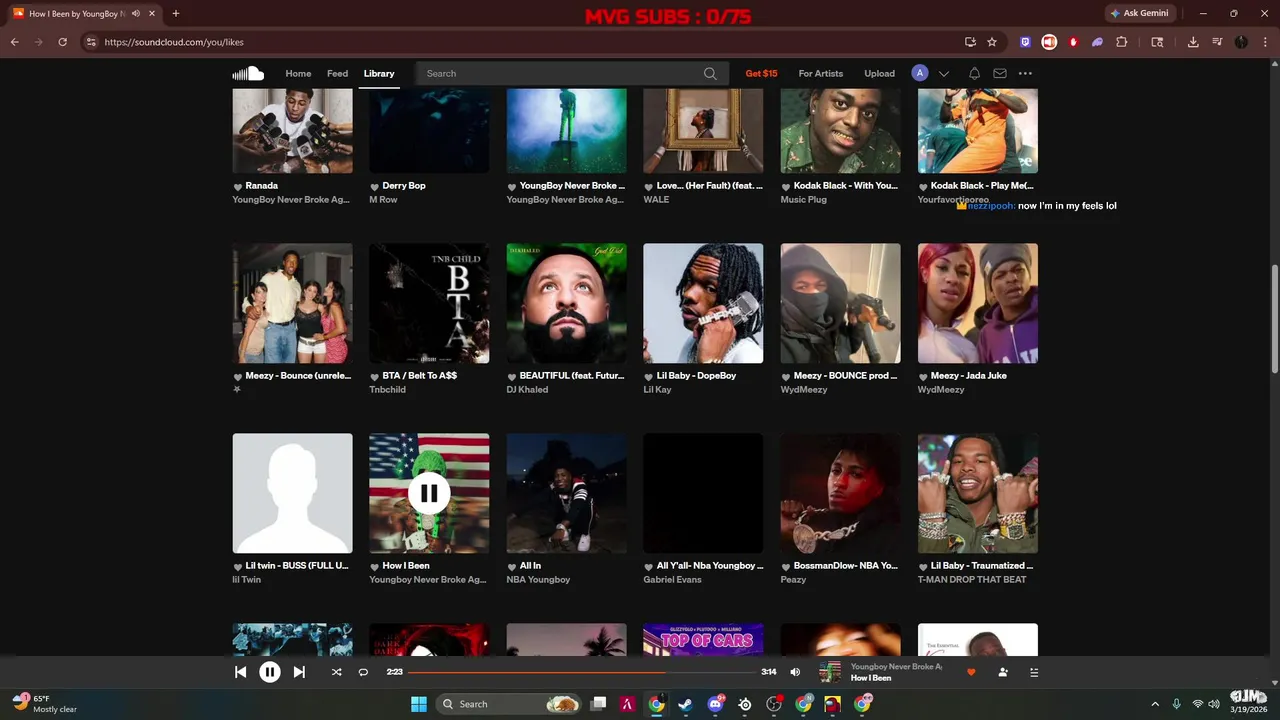Unlike current track with orange heart
The height and width of the screenshot is (720, 1280).
tap(971, 672)
